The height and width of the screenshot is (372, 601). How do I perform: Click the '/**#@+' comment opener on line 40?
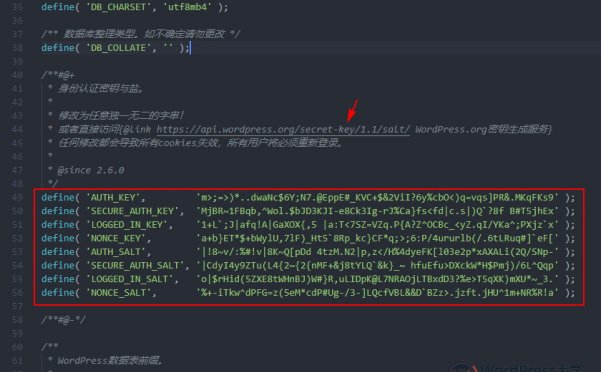click(x=57, y=75)
